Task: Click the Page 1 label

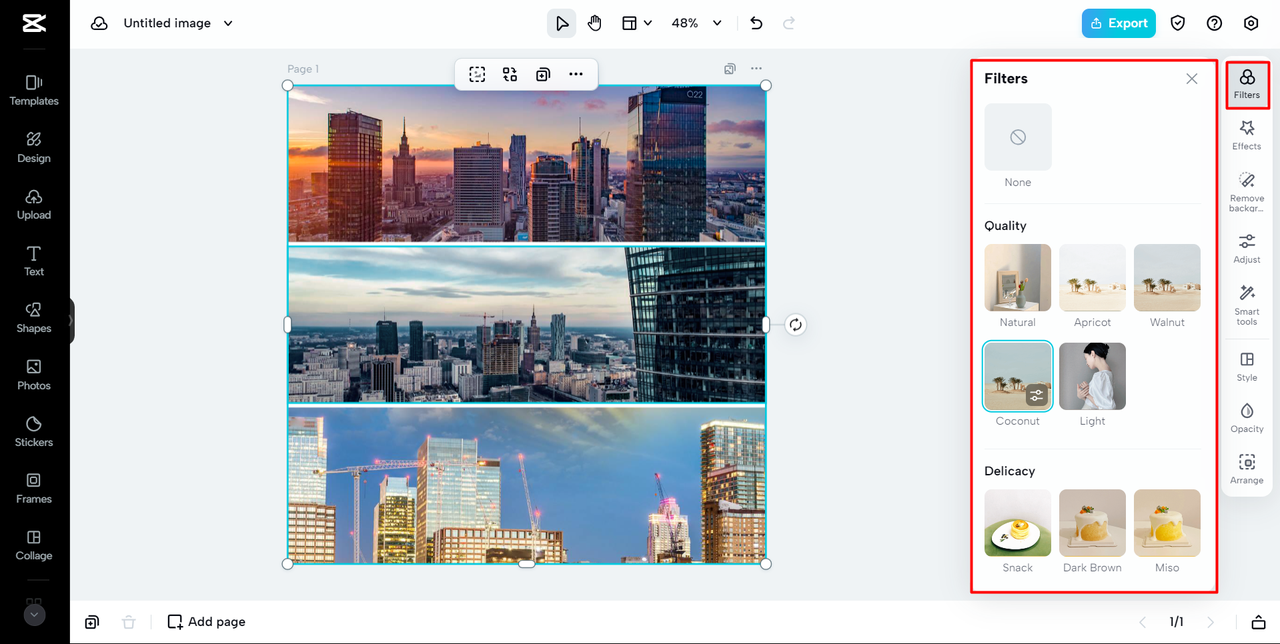Action: [303, 69]
